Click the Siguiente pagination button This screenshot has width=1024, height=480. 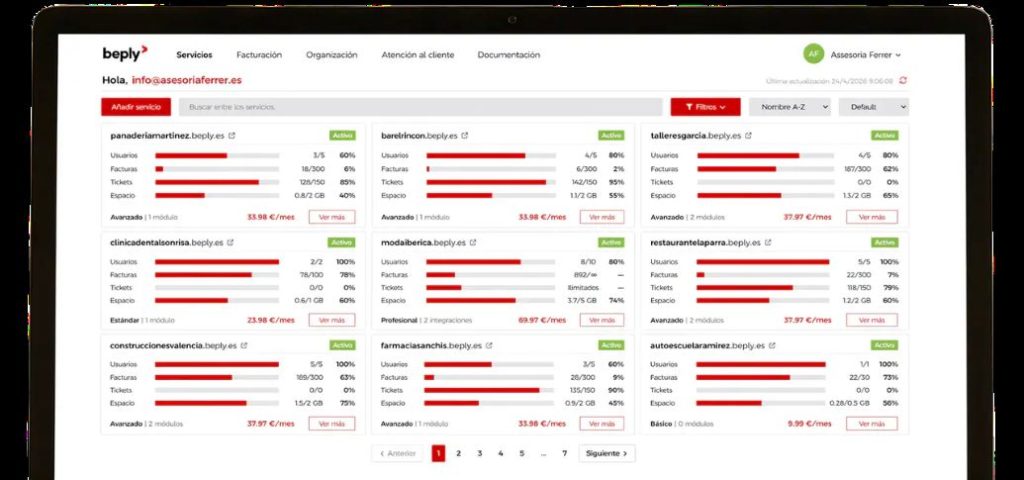click(607, 453)
